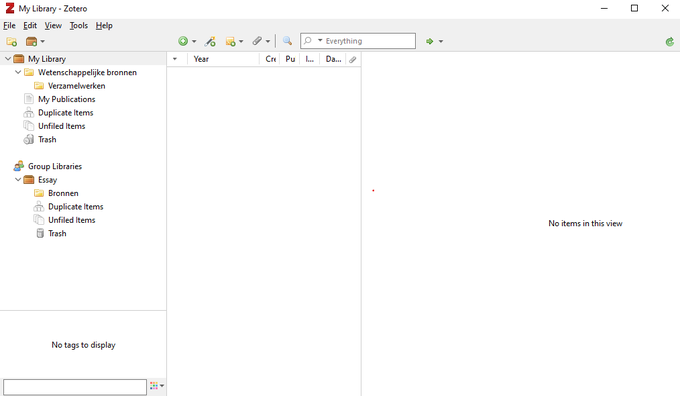Open the Tools menu
Screen dimensions: 680x396
78,26
